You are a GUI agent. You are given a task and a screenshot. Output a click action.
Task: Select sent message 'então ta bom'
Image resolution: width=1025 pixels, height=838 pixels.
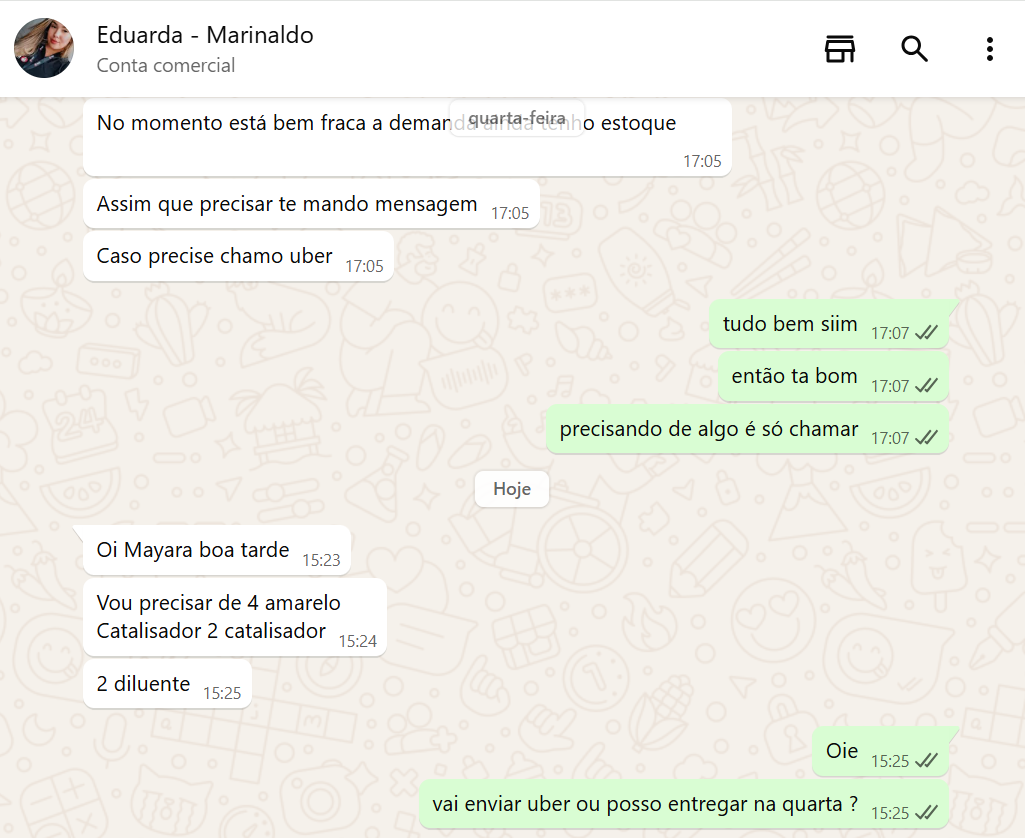(x=833, y=377)
